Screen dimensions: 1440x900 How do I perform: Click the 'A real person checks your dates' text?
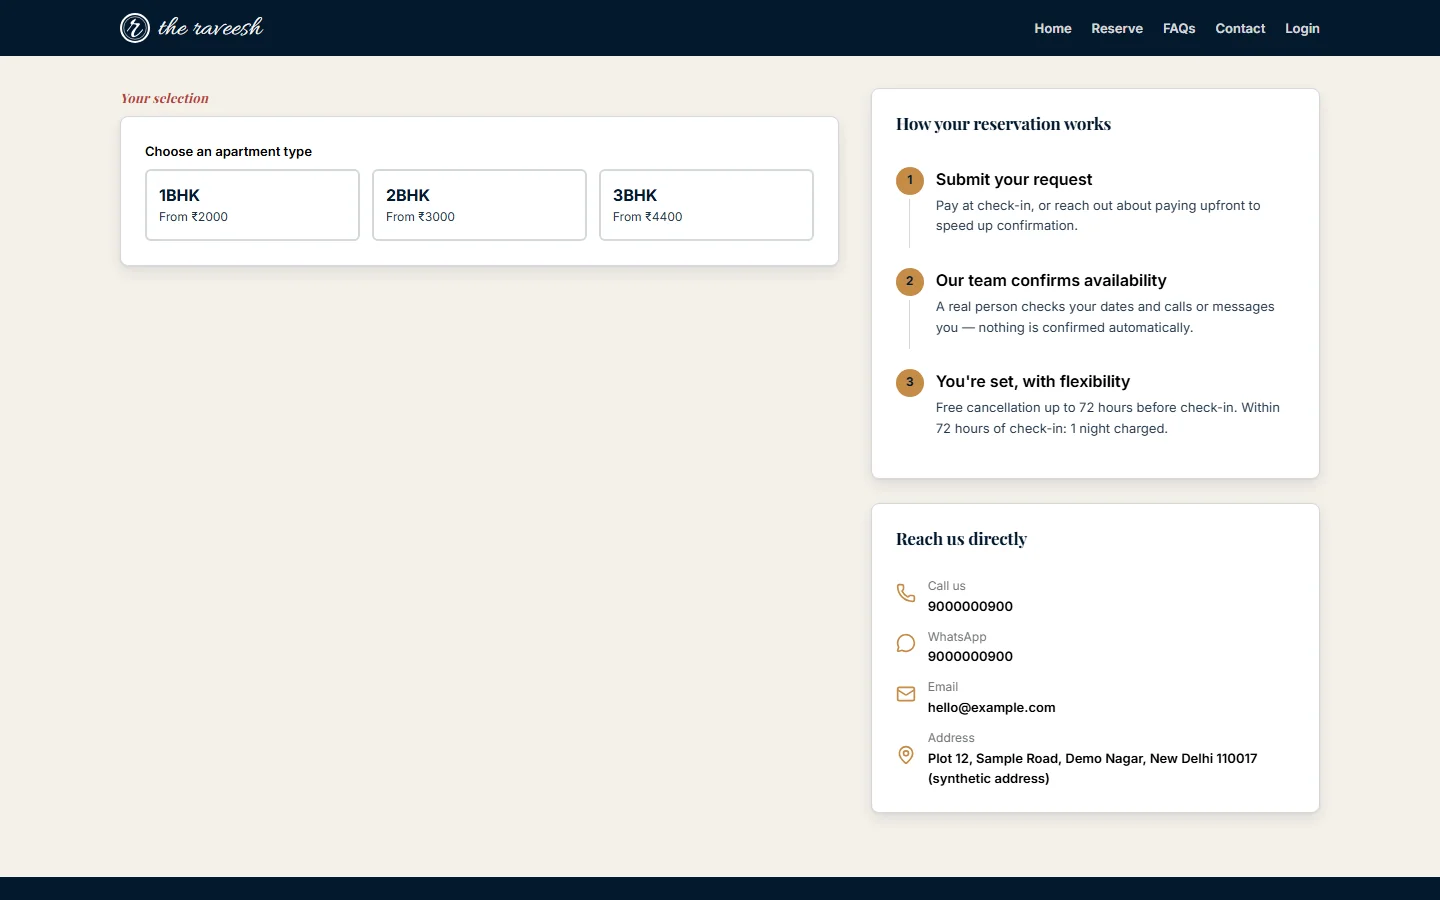(1105, 317)
